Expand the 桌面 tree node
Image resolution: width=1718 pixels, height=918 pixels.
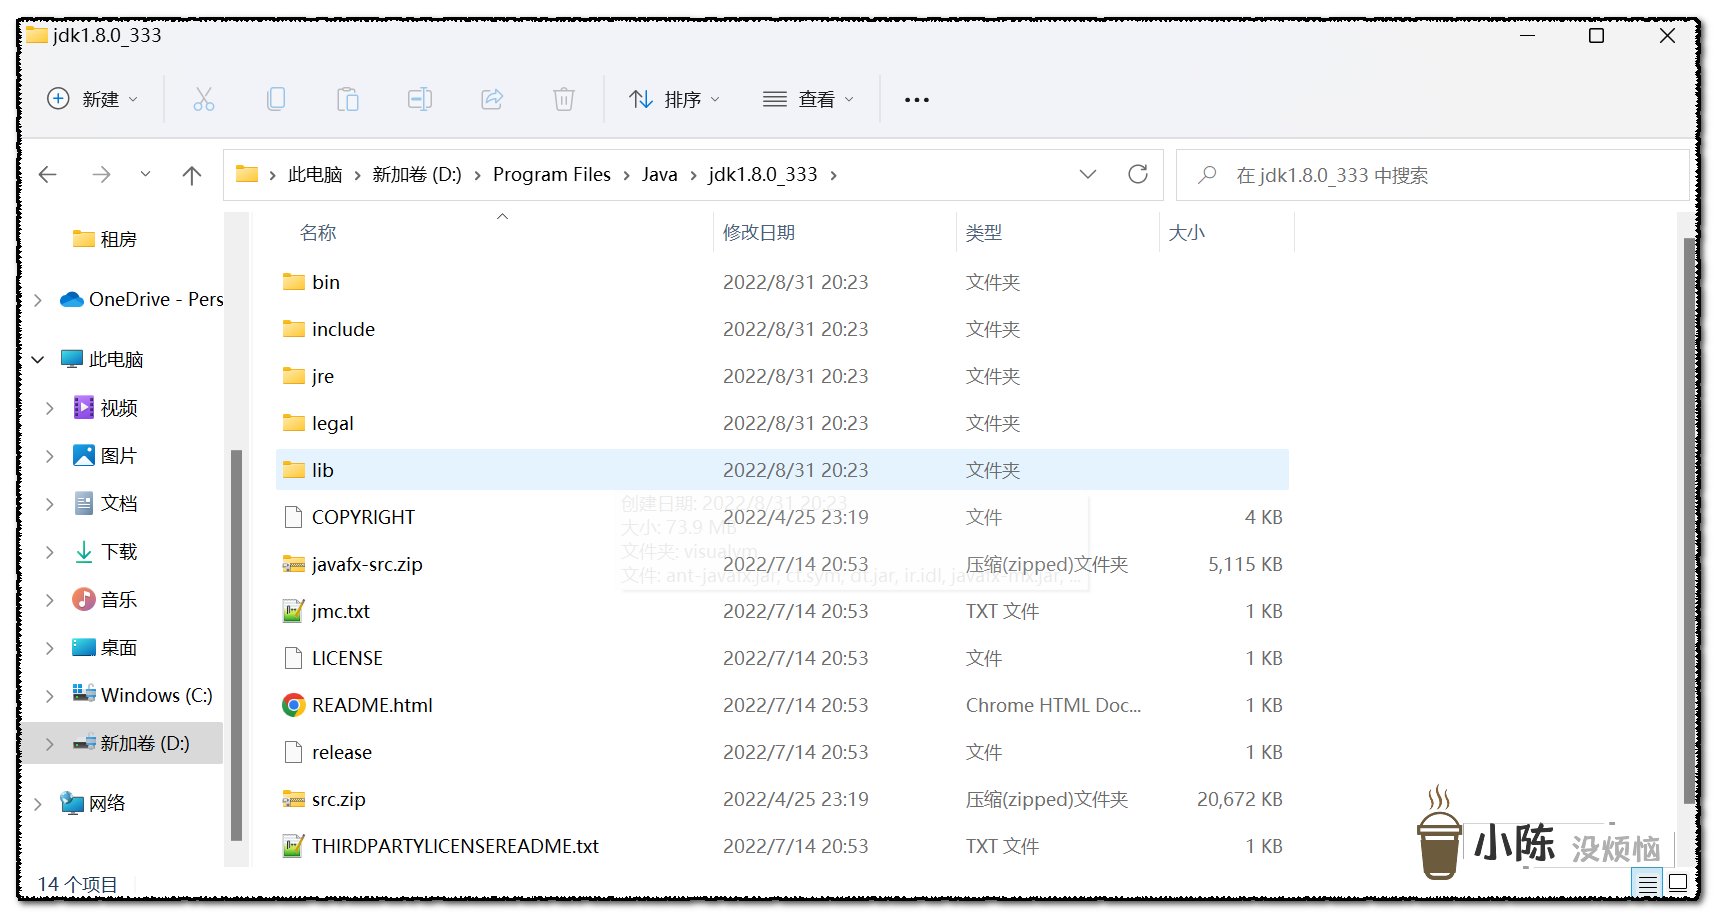[50, 648]
